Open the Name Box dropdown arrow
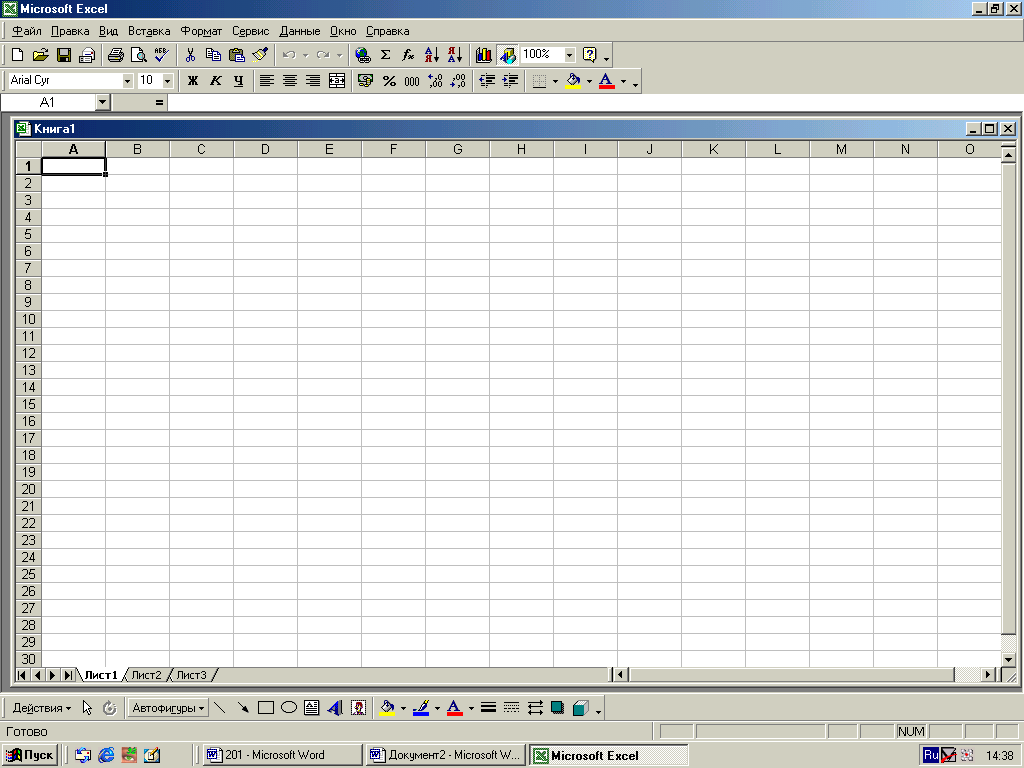This screenshot has height=768, width=1024. (103, 103)
